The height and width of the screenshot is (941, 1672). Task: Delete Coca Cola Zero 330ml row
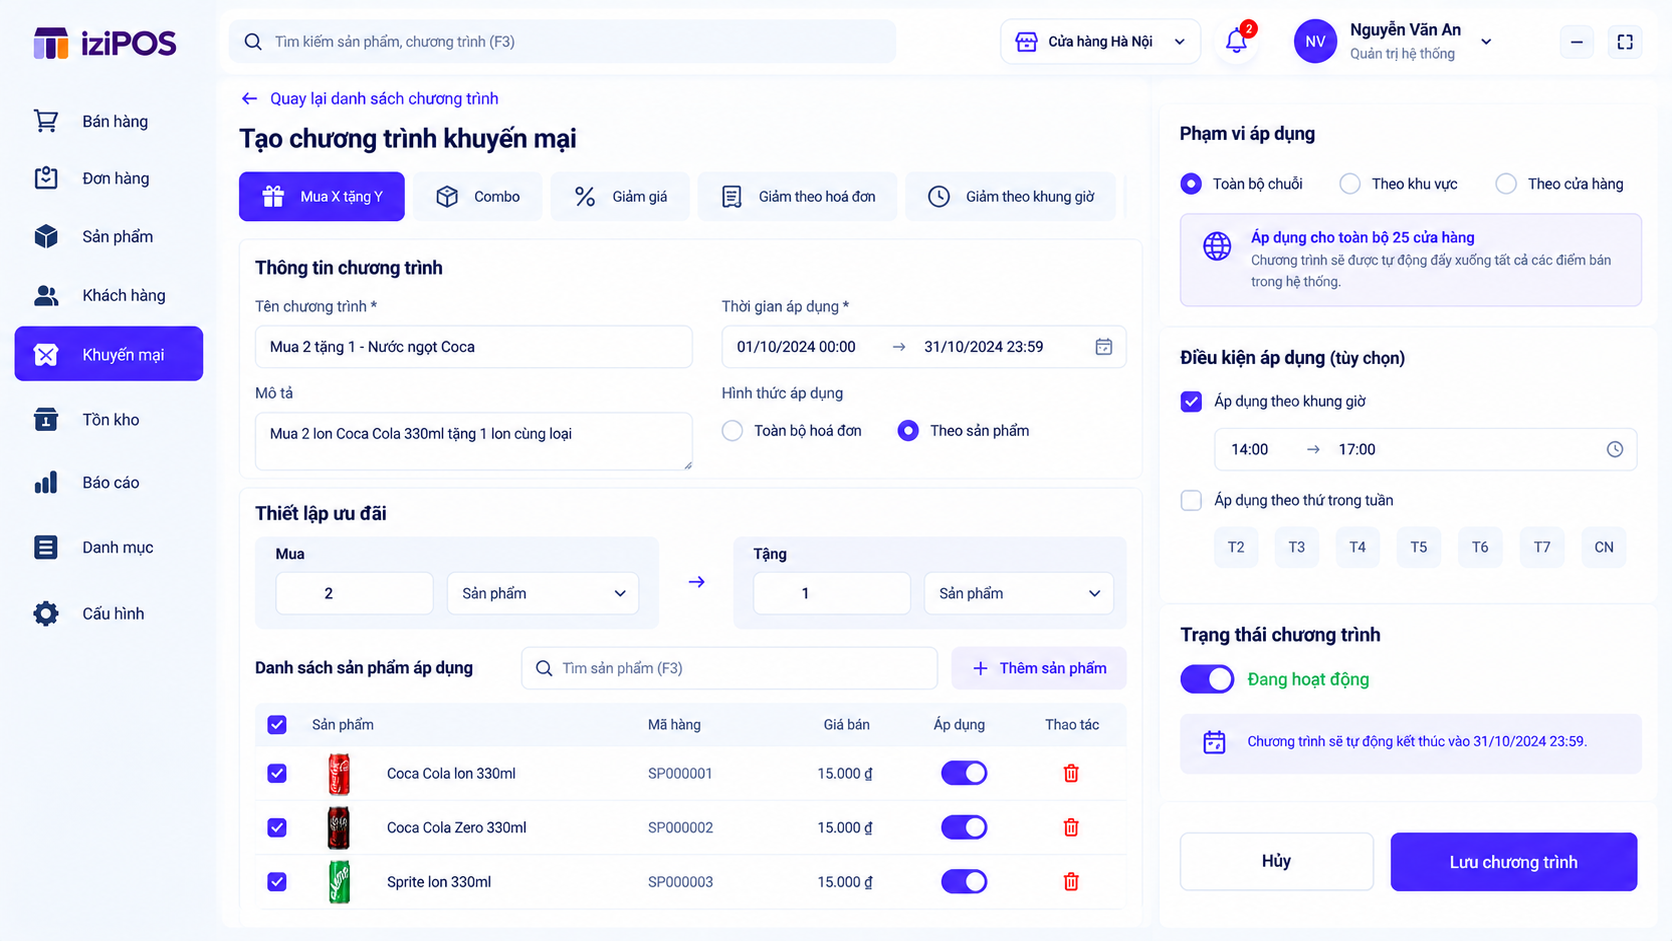(x=1071, y=827)
